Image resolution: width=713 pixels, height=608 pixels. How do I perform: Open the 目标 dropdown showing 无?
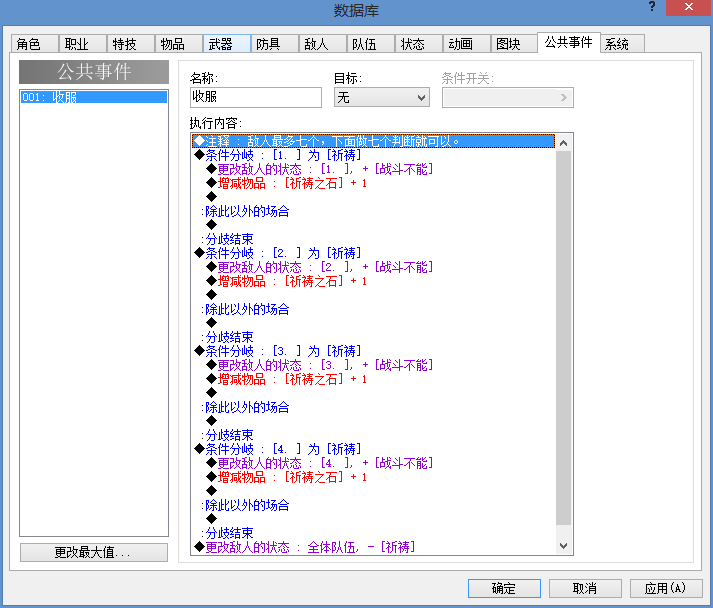point(382,97)
